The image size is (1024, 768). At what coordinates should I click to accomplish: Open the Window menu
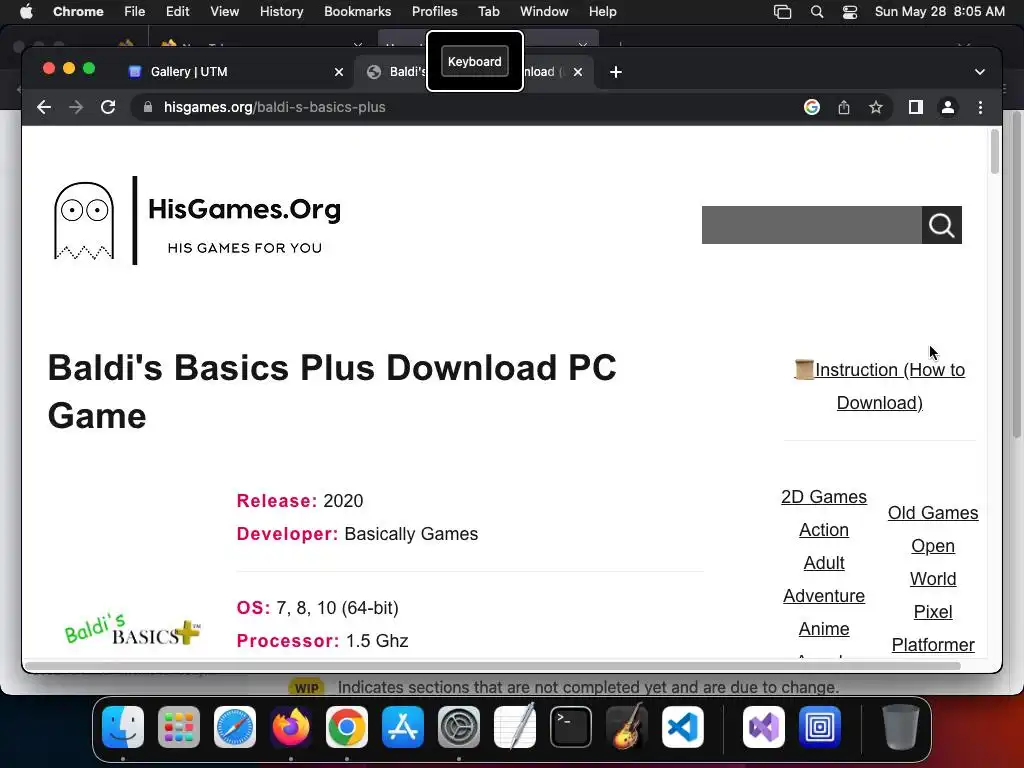pyautogui.click(x=544, y=12)
